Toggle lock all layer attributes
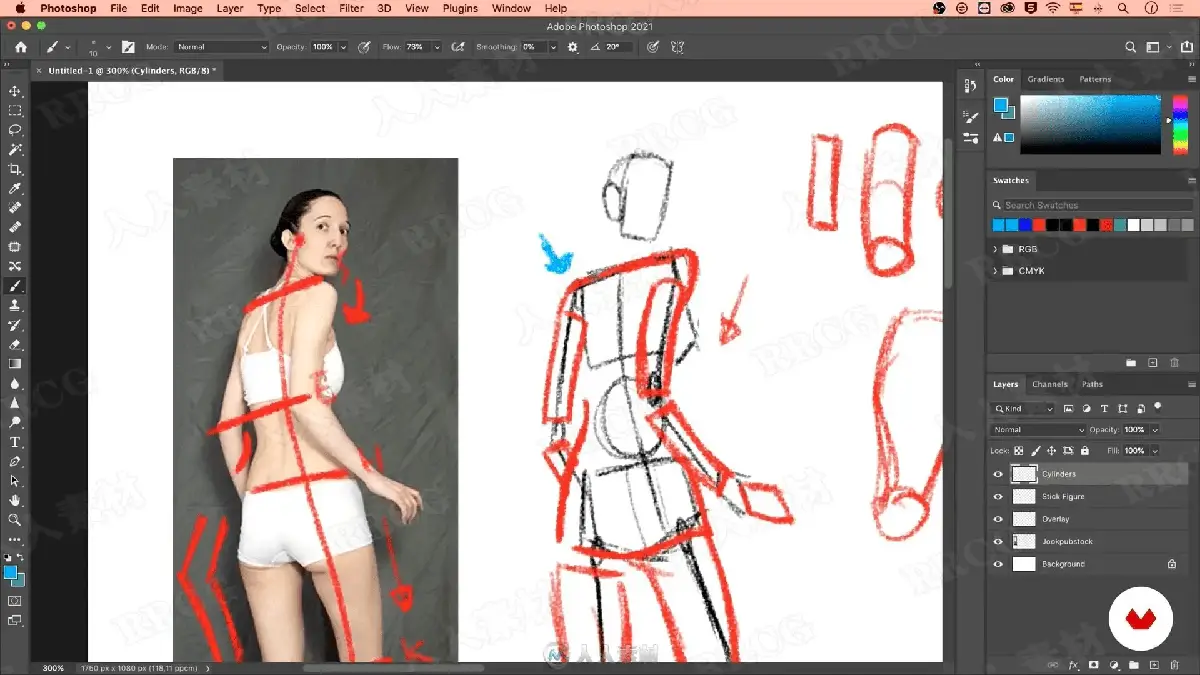Image resolution: width=1200 pixels, height=675 pixels. tap(1087, 451)
